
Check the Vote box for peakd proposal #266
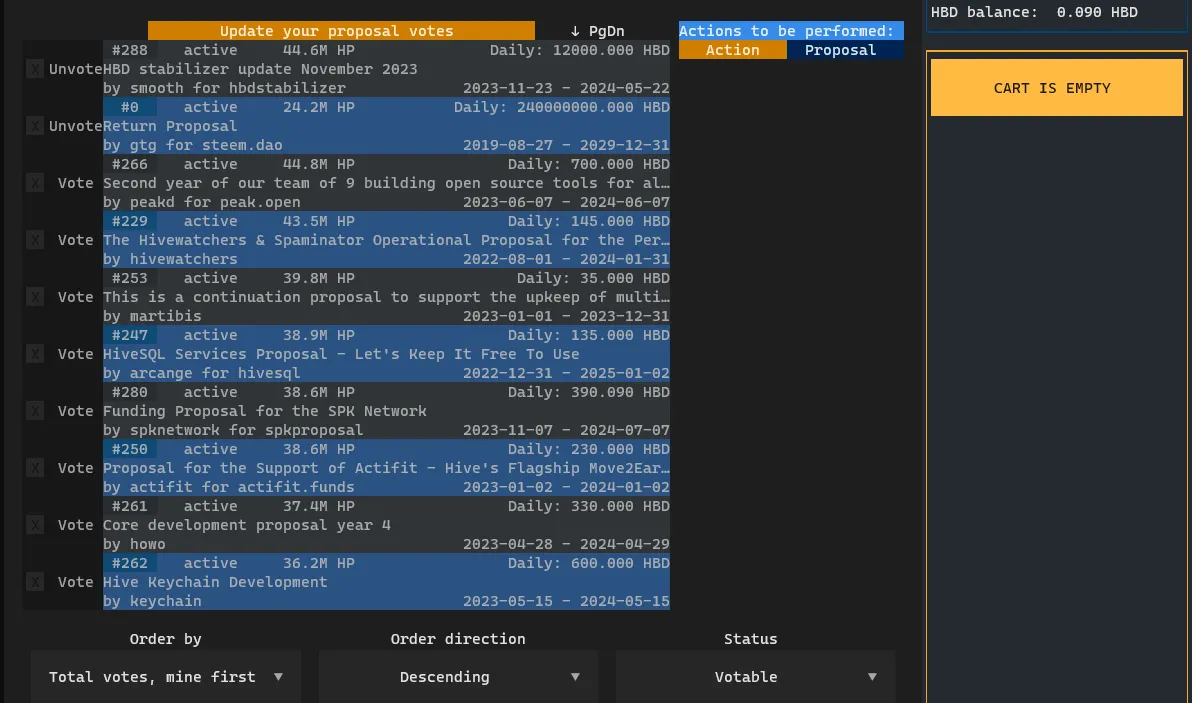click(35, 183)
